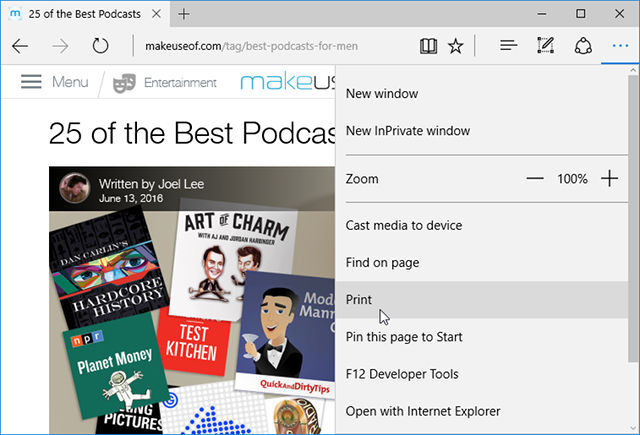This screenshot has width=640, height=435.
Task: Refresh the page with reload icon
Action: coord(100,46)
